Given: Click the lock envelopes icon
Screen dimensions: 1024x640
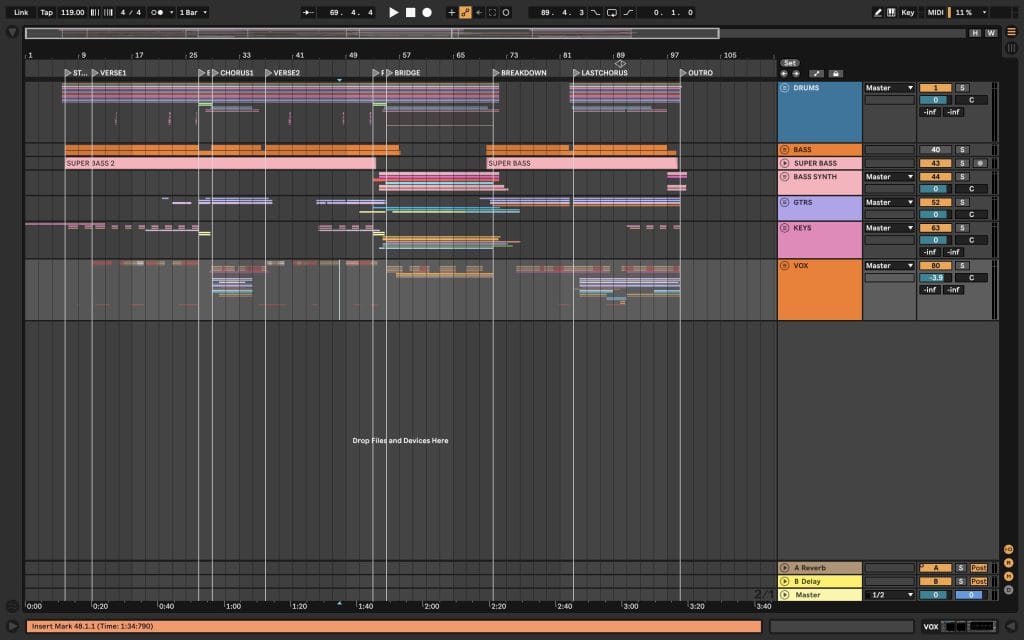Looking at the screenshot, I should click(835, 74).
